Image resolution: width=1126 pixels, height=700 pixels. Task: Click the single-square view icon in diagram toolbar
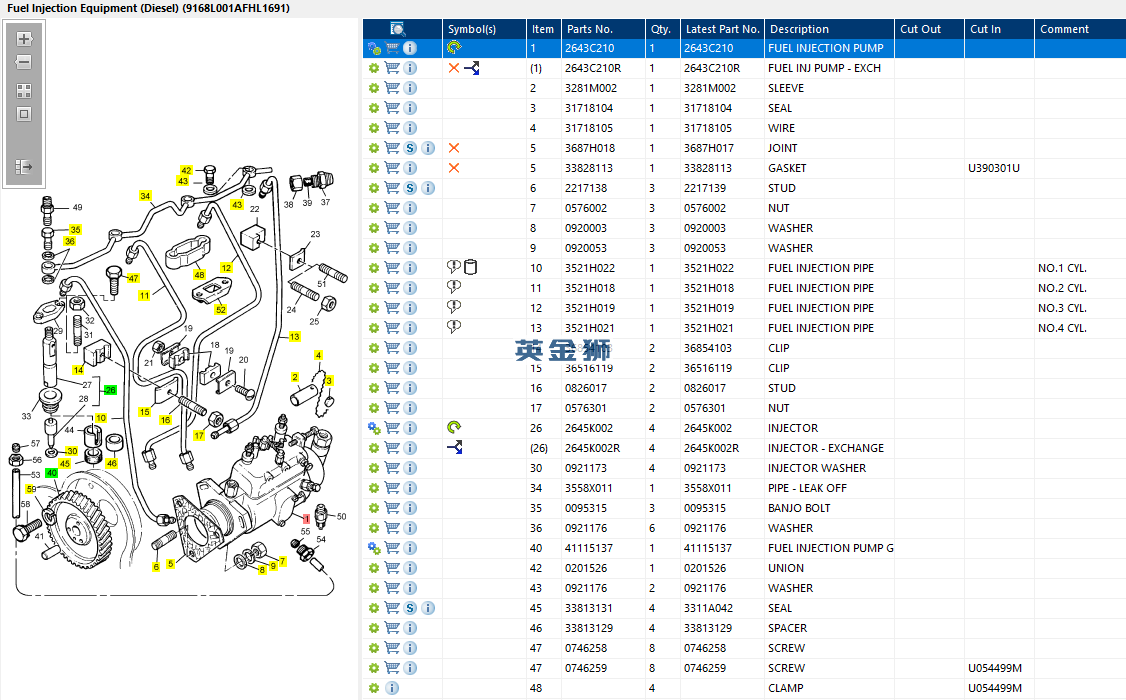tap(25, 114)
